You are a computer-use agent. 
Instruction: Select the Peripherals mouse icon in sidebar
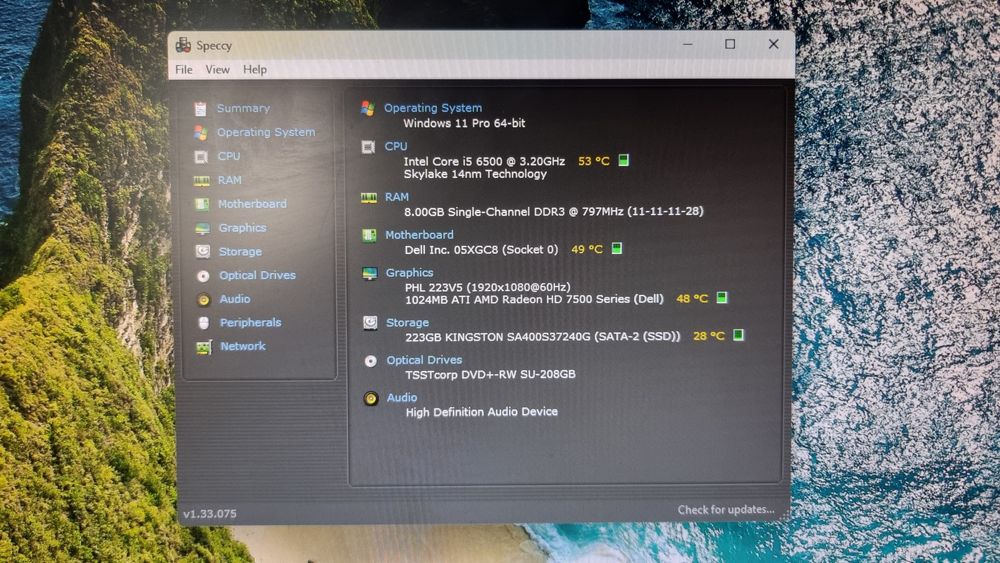click(x=203, y=323)
